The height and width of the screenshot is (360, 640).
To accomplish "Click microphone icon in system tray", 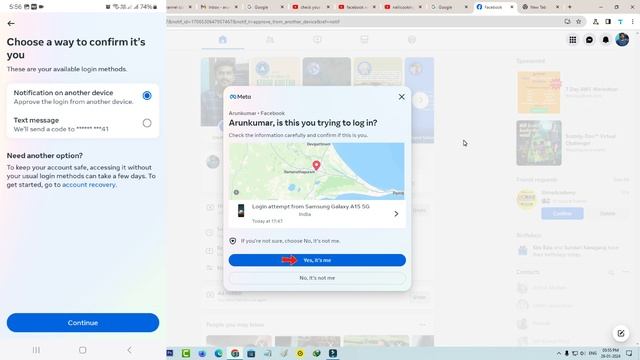I will pyautogui.click(x=567, y=353).
